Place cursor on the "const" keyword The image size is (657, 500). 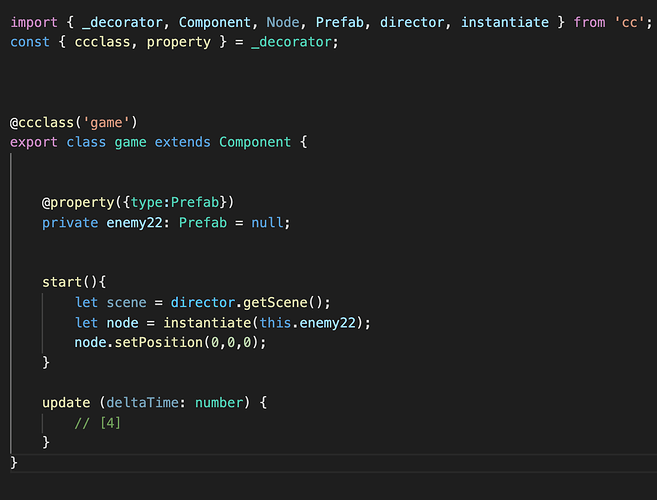click(x=30, y=41)
